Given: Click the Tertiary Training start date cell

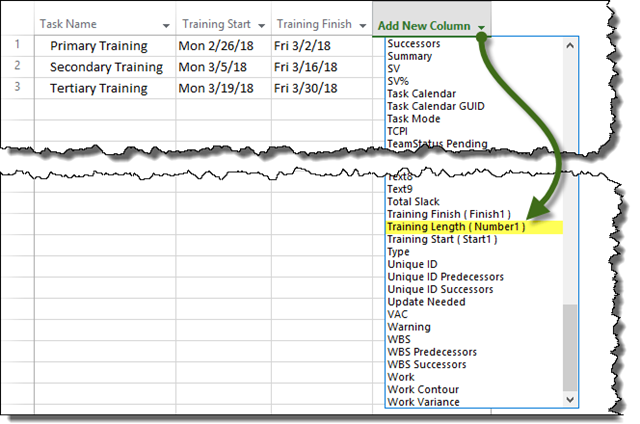Looking at the screenshot, I should [x=224, y=88].
